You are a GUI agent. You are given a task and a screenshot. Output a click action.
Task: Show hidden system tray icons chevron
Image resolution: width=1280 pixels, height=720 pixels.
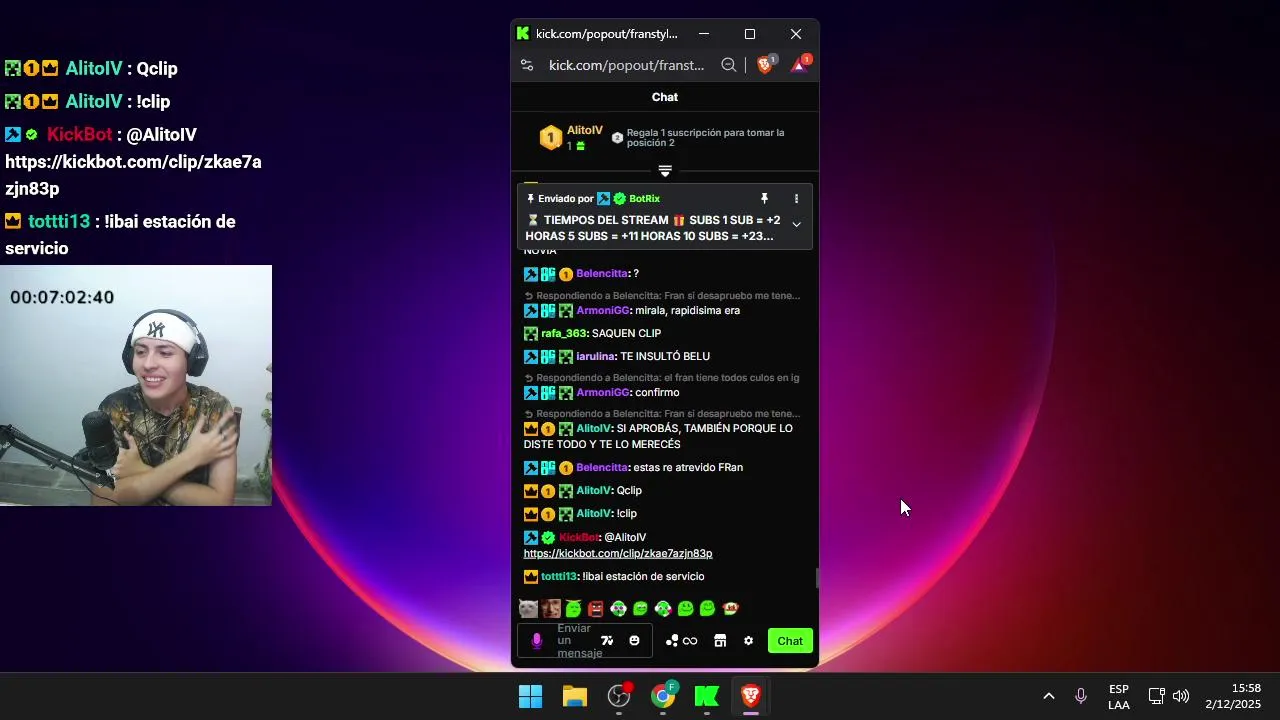pos(1048,696)
